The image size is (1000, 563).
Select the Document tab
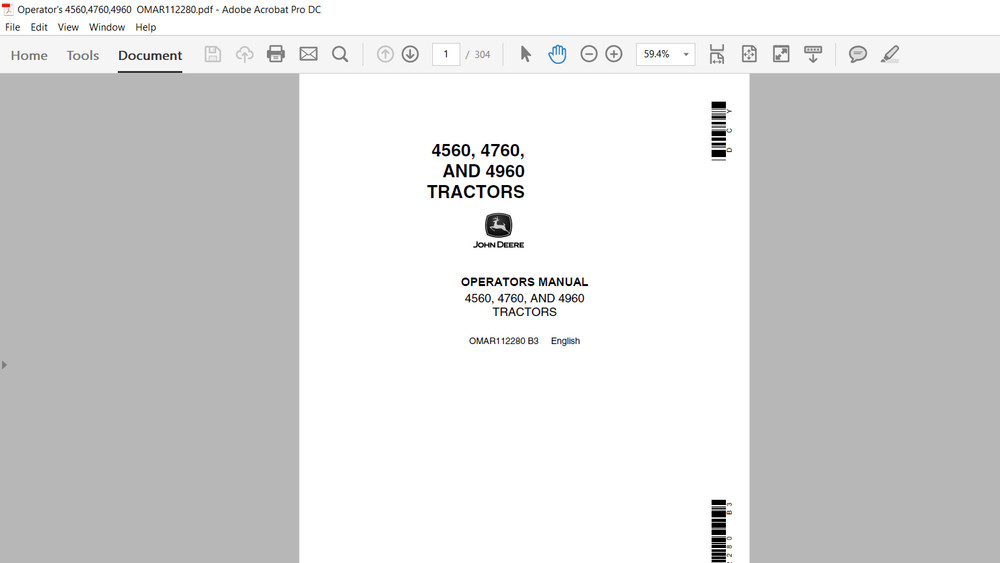click(x=150, y=55)
